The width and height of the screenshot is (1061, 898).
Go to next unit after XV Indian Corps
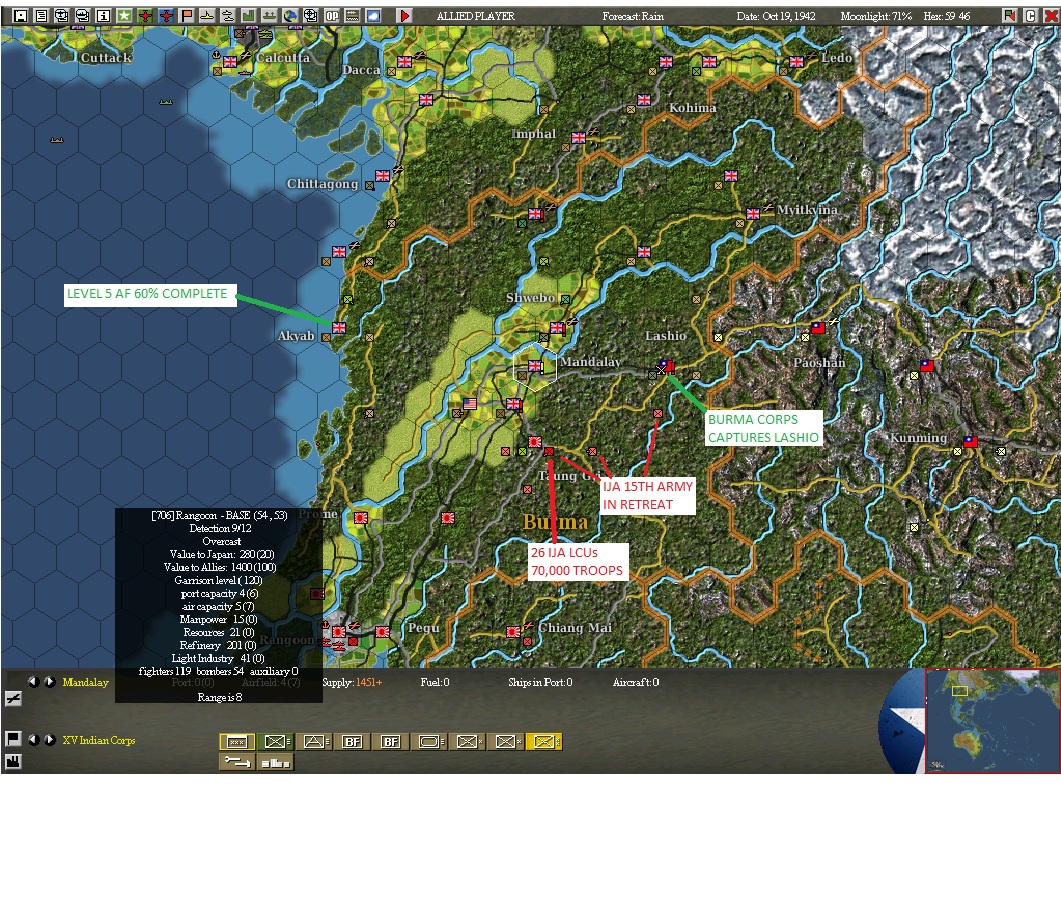[50, 740]
